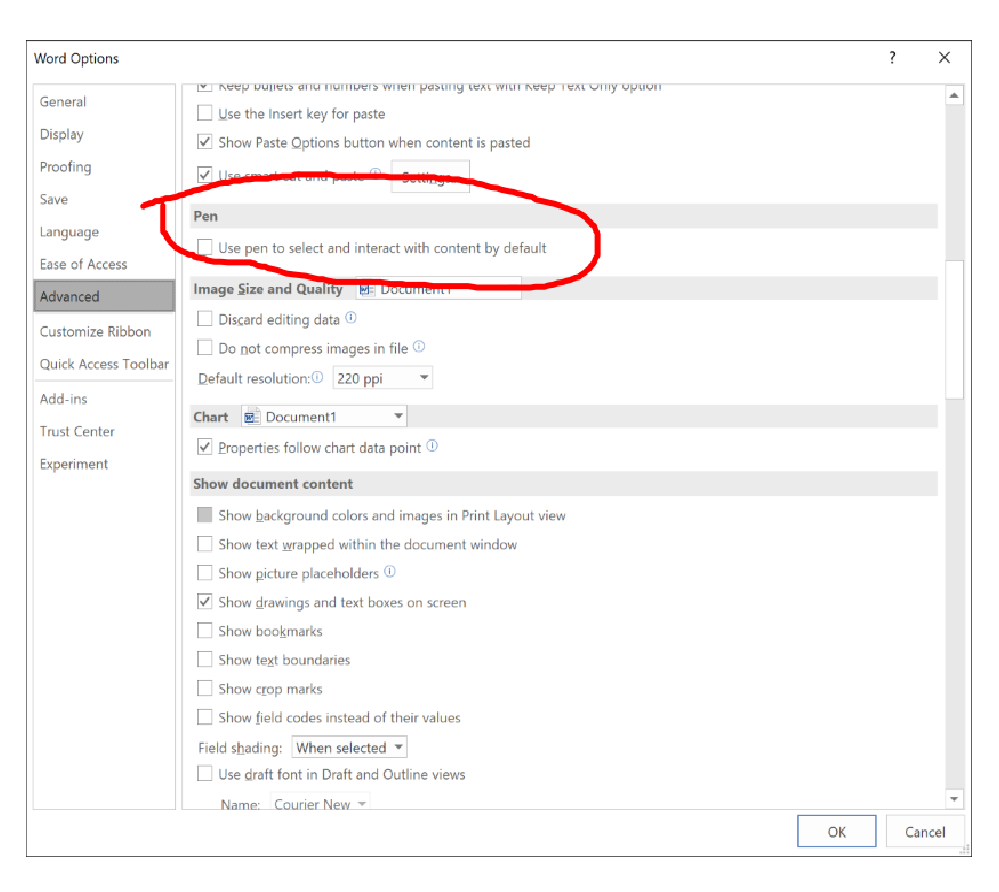Open the Chart Document1 dropdown
The height and width of the screenshot is (892, 999).
coord(324,417)
